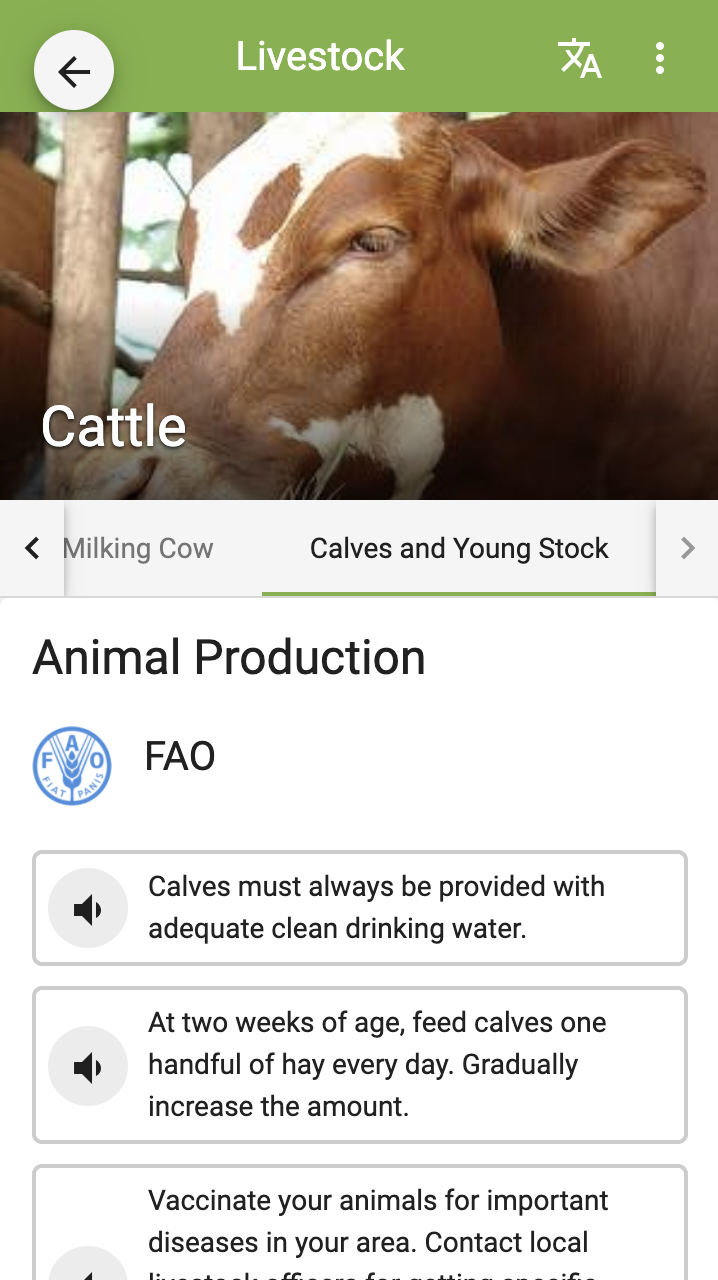Tap the green underline of active tab
Viewport: 718px width, 1280px height.
click(x=459, y=594)
